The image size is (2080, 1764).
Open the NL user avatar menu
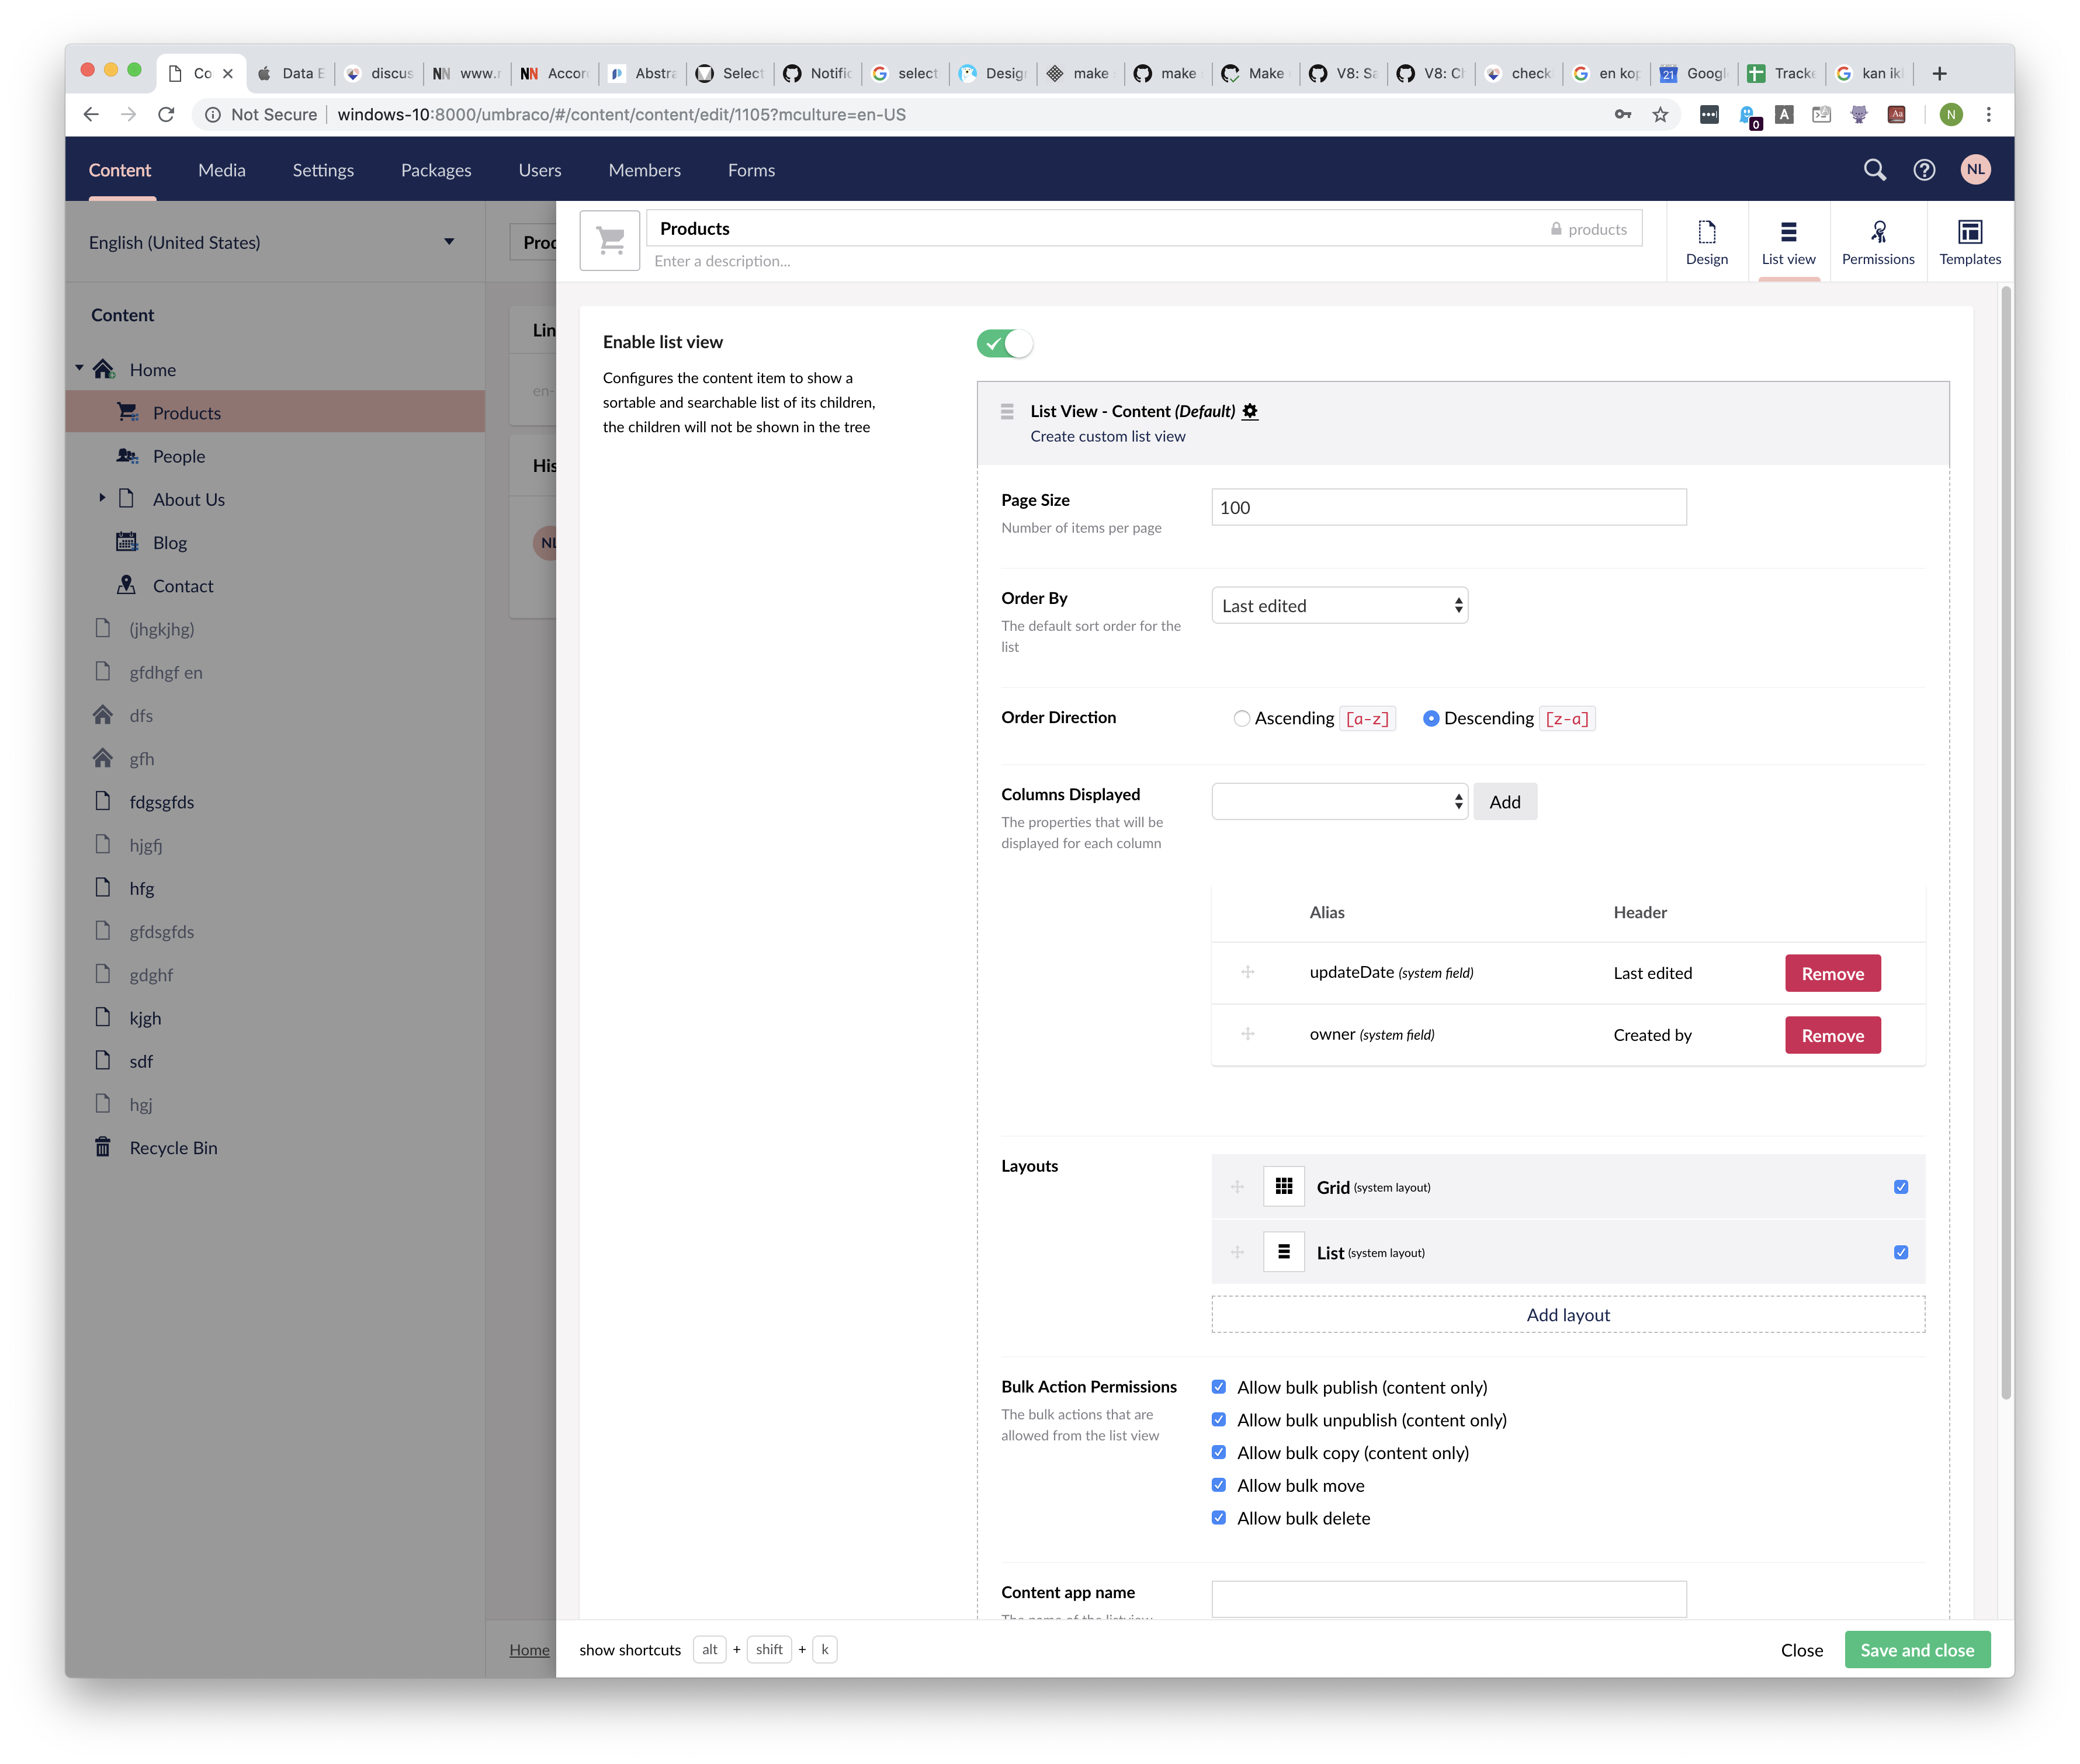(x=1975, y=169)
